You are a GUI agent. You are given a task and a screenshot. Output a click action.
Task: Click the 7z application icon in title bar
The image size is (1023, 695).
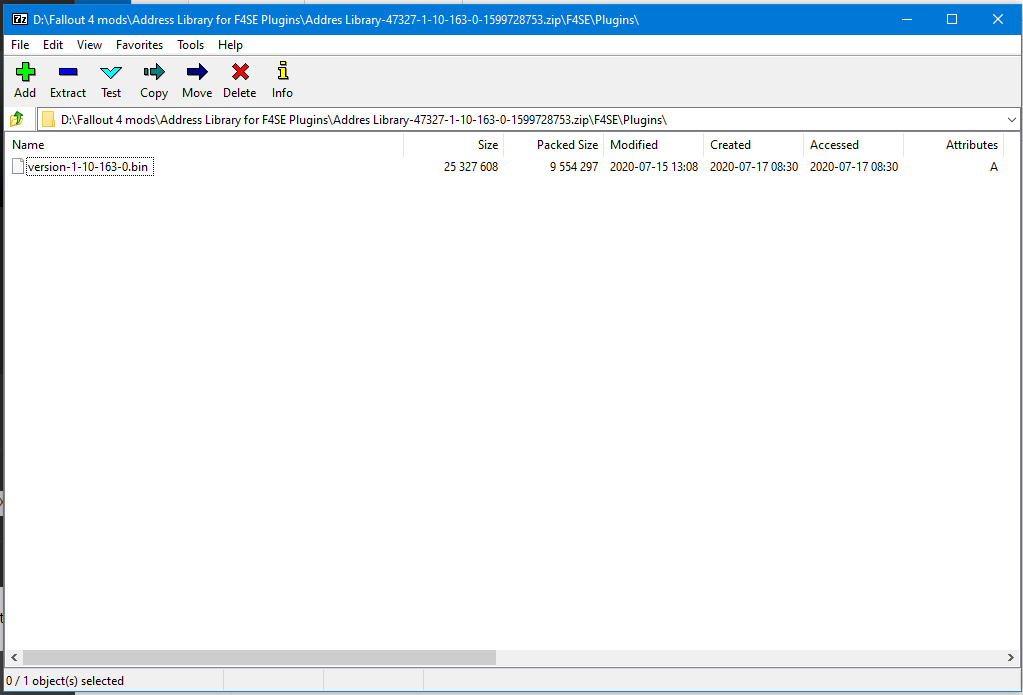(x=19, y=19)
